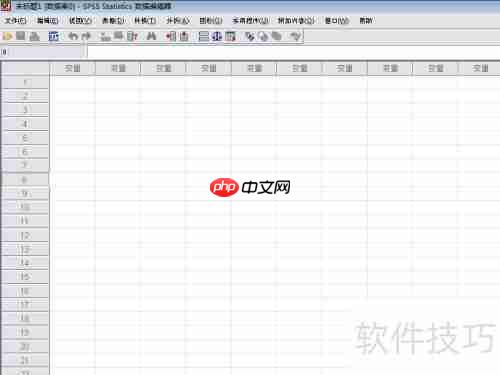Open the 转换(T) menu
Screen dimensions: 500x375
coord(145,21)
